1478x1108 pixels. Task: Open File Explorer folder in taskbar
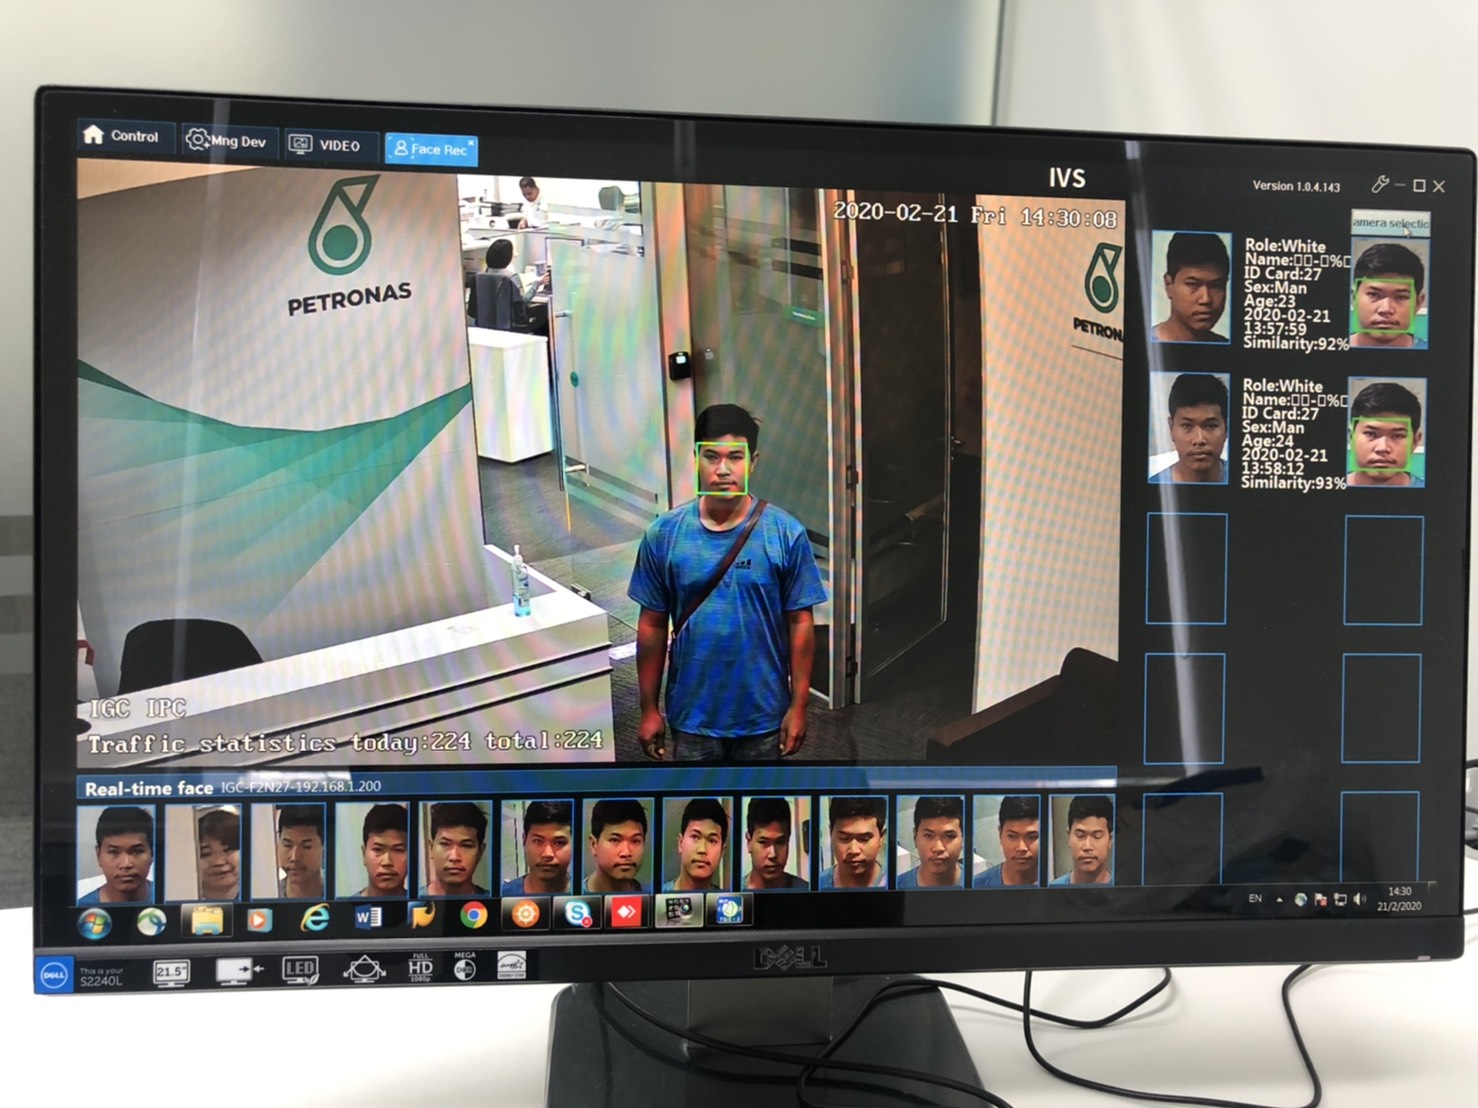tap(206, 920)
